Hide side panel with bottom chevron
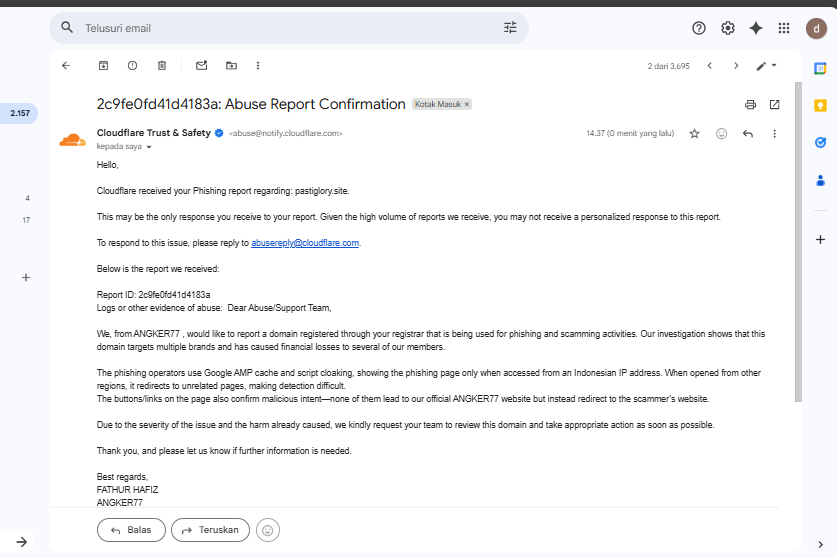The image size is (837, 558). (x=820, y=545)
